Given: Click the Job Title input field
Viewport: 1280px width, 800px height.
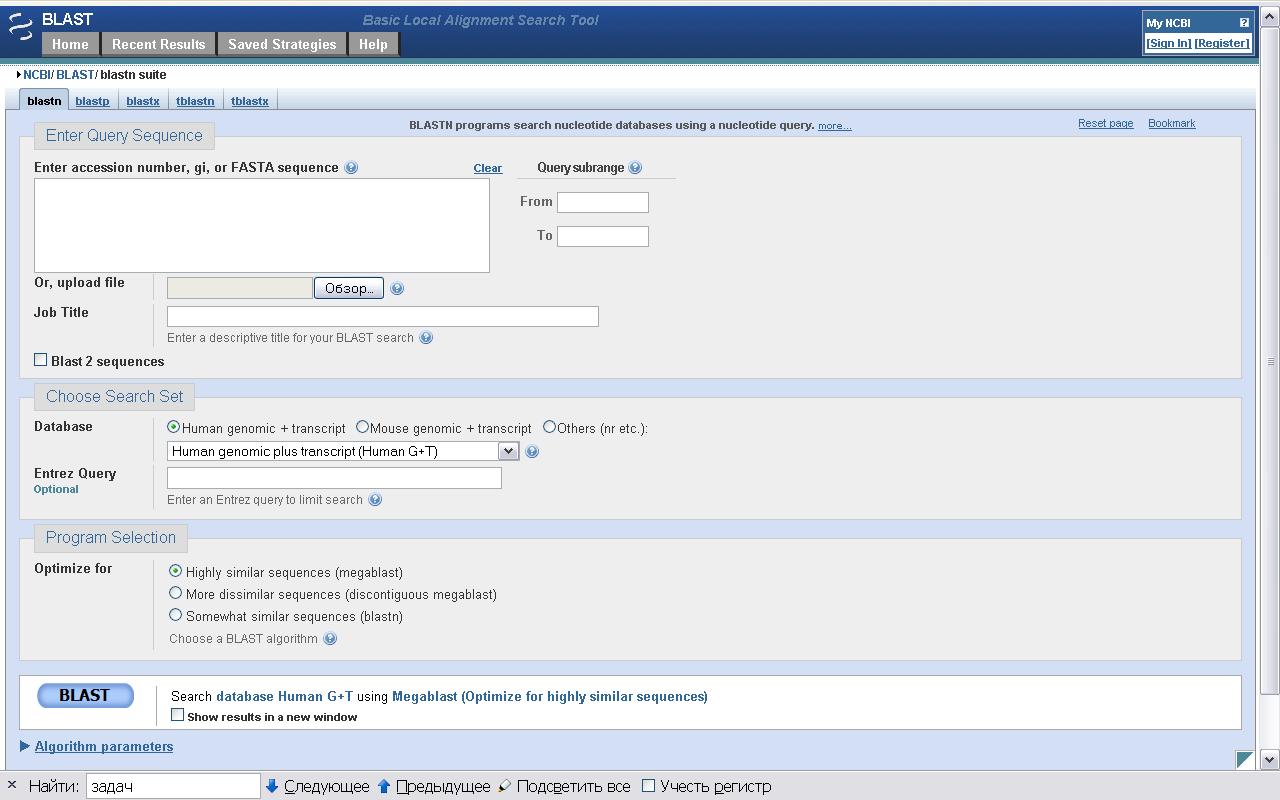Looking at the screenshot, I should pos(383,316).
